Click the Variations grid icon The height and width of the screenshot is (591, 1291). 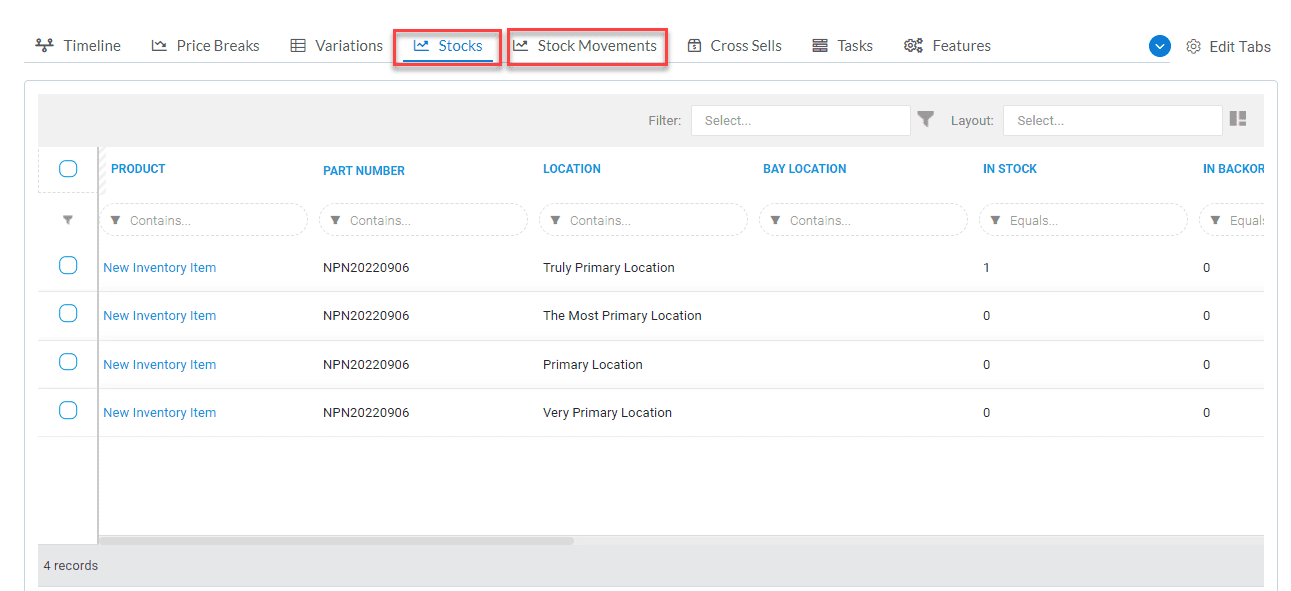click(x=297, y=45)
